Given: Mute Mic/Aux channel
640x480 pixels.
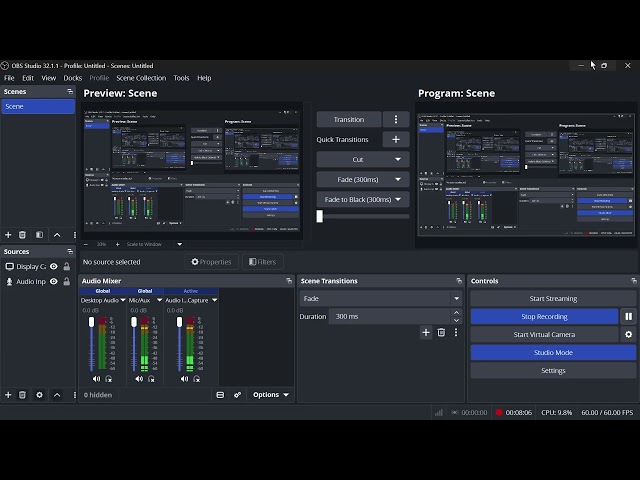Looking at the screenshot, I should (x=140, y=379).
